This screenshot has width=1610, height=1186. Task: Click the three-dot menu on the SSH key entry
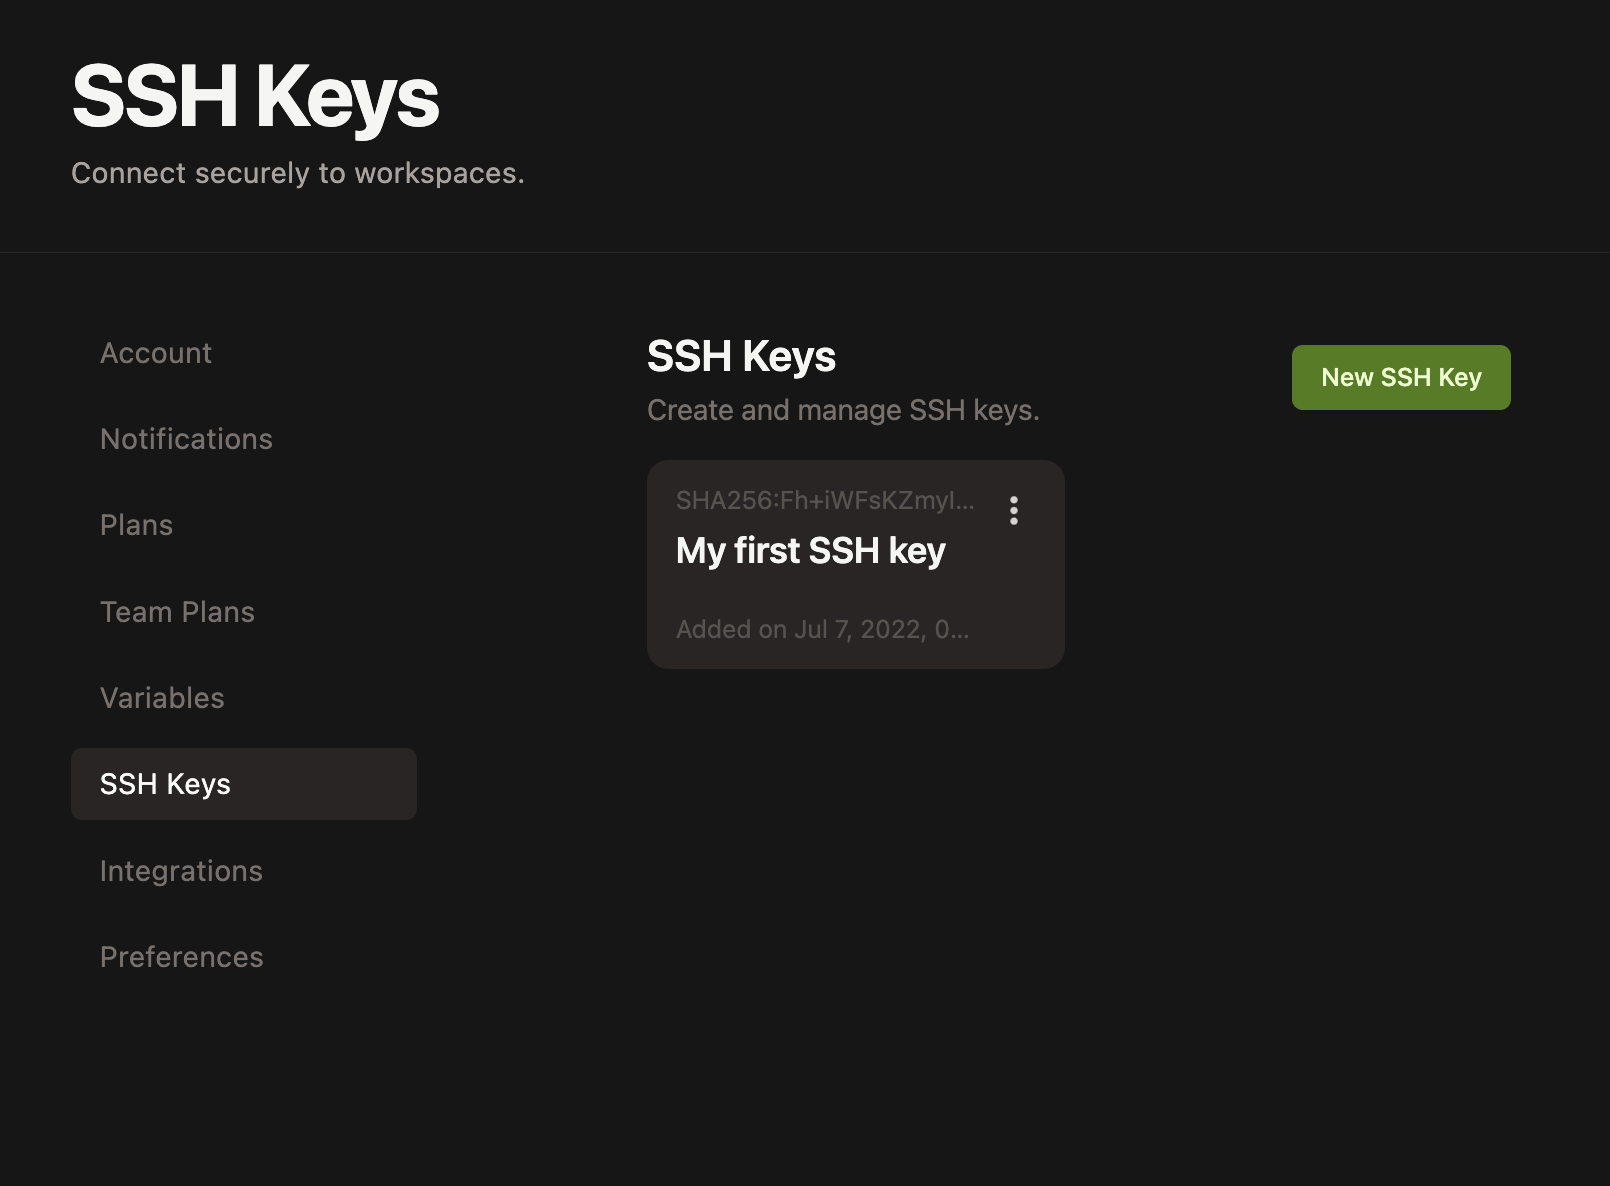(1013, 511)
